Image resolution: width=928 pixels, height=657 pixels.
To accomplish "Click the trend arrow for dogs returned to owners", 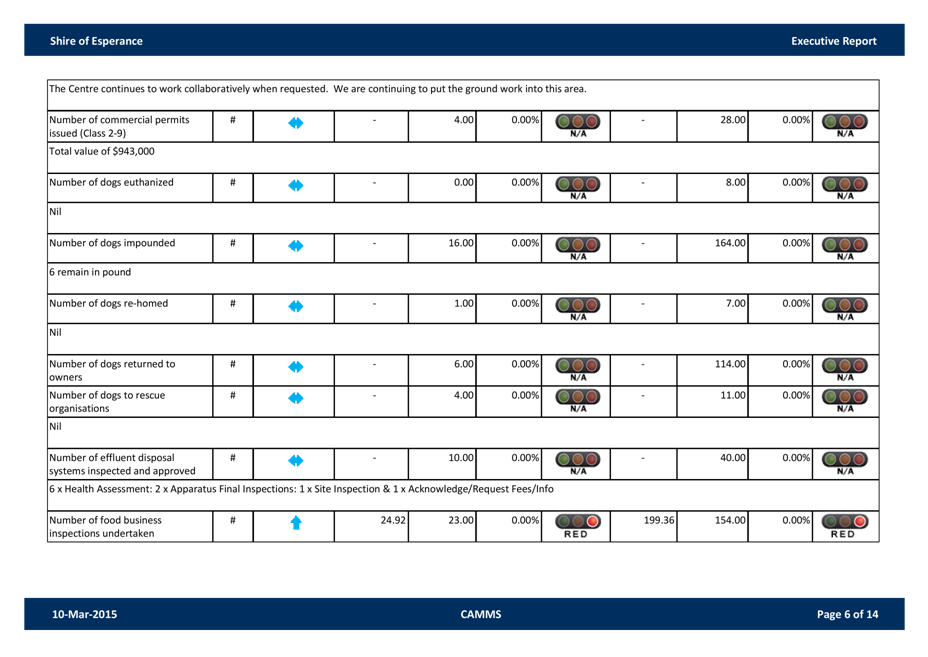I will tap(295, 367).
